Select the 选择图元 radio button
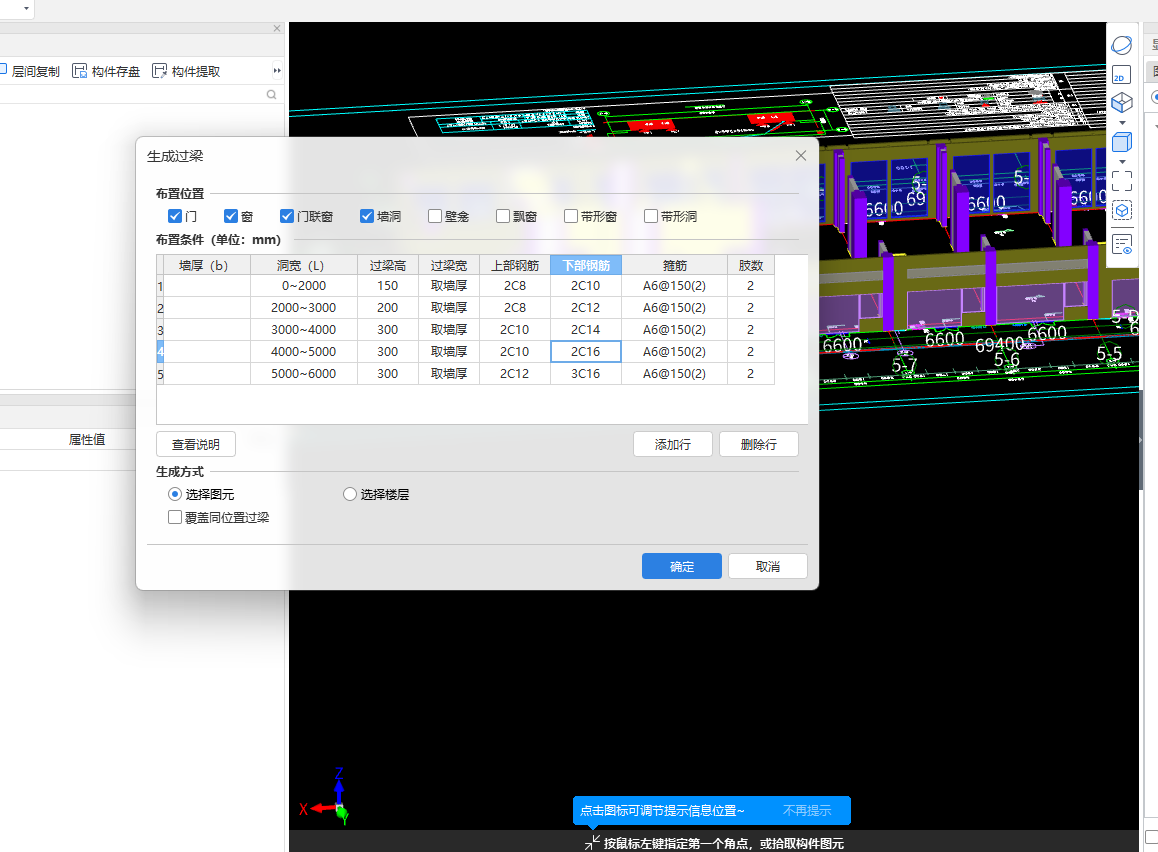The height and width of the screenshot is (852, 1158). point(175,494)
